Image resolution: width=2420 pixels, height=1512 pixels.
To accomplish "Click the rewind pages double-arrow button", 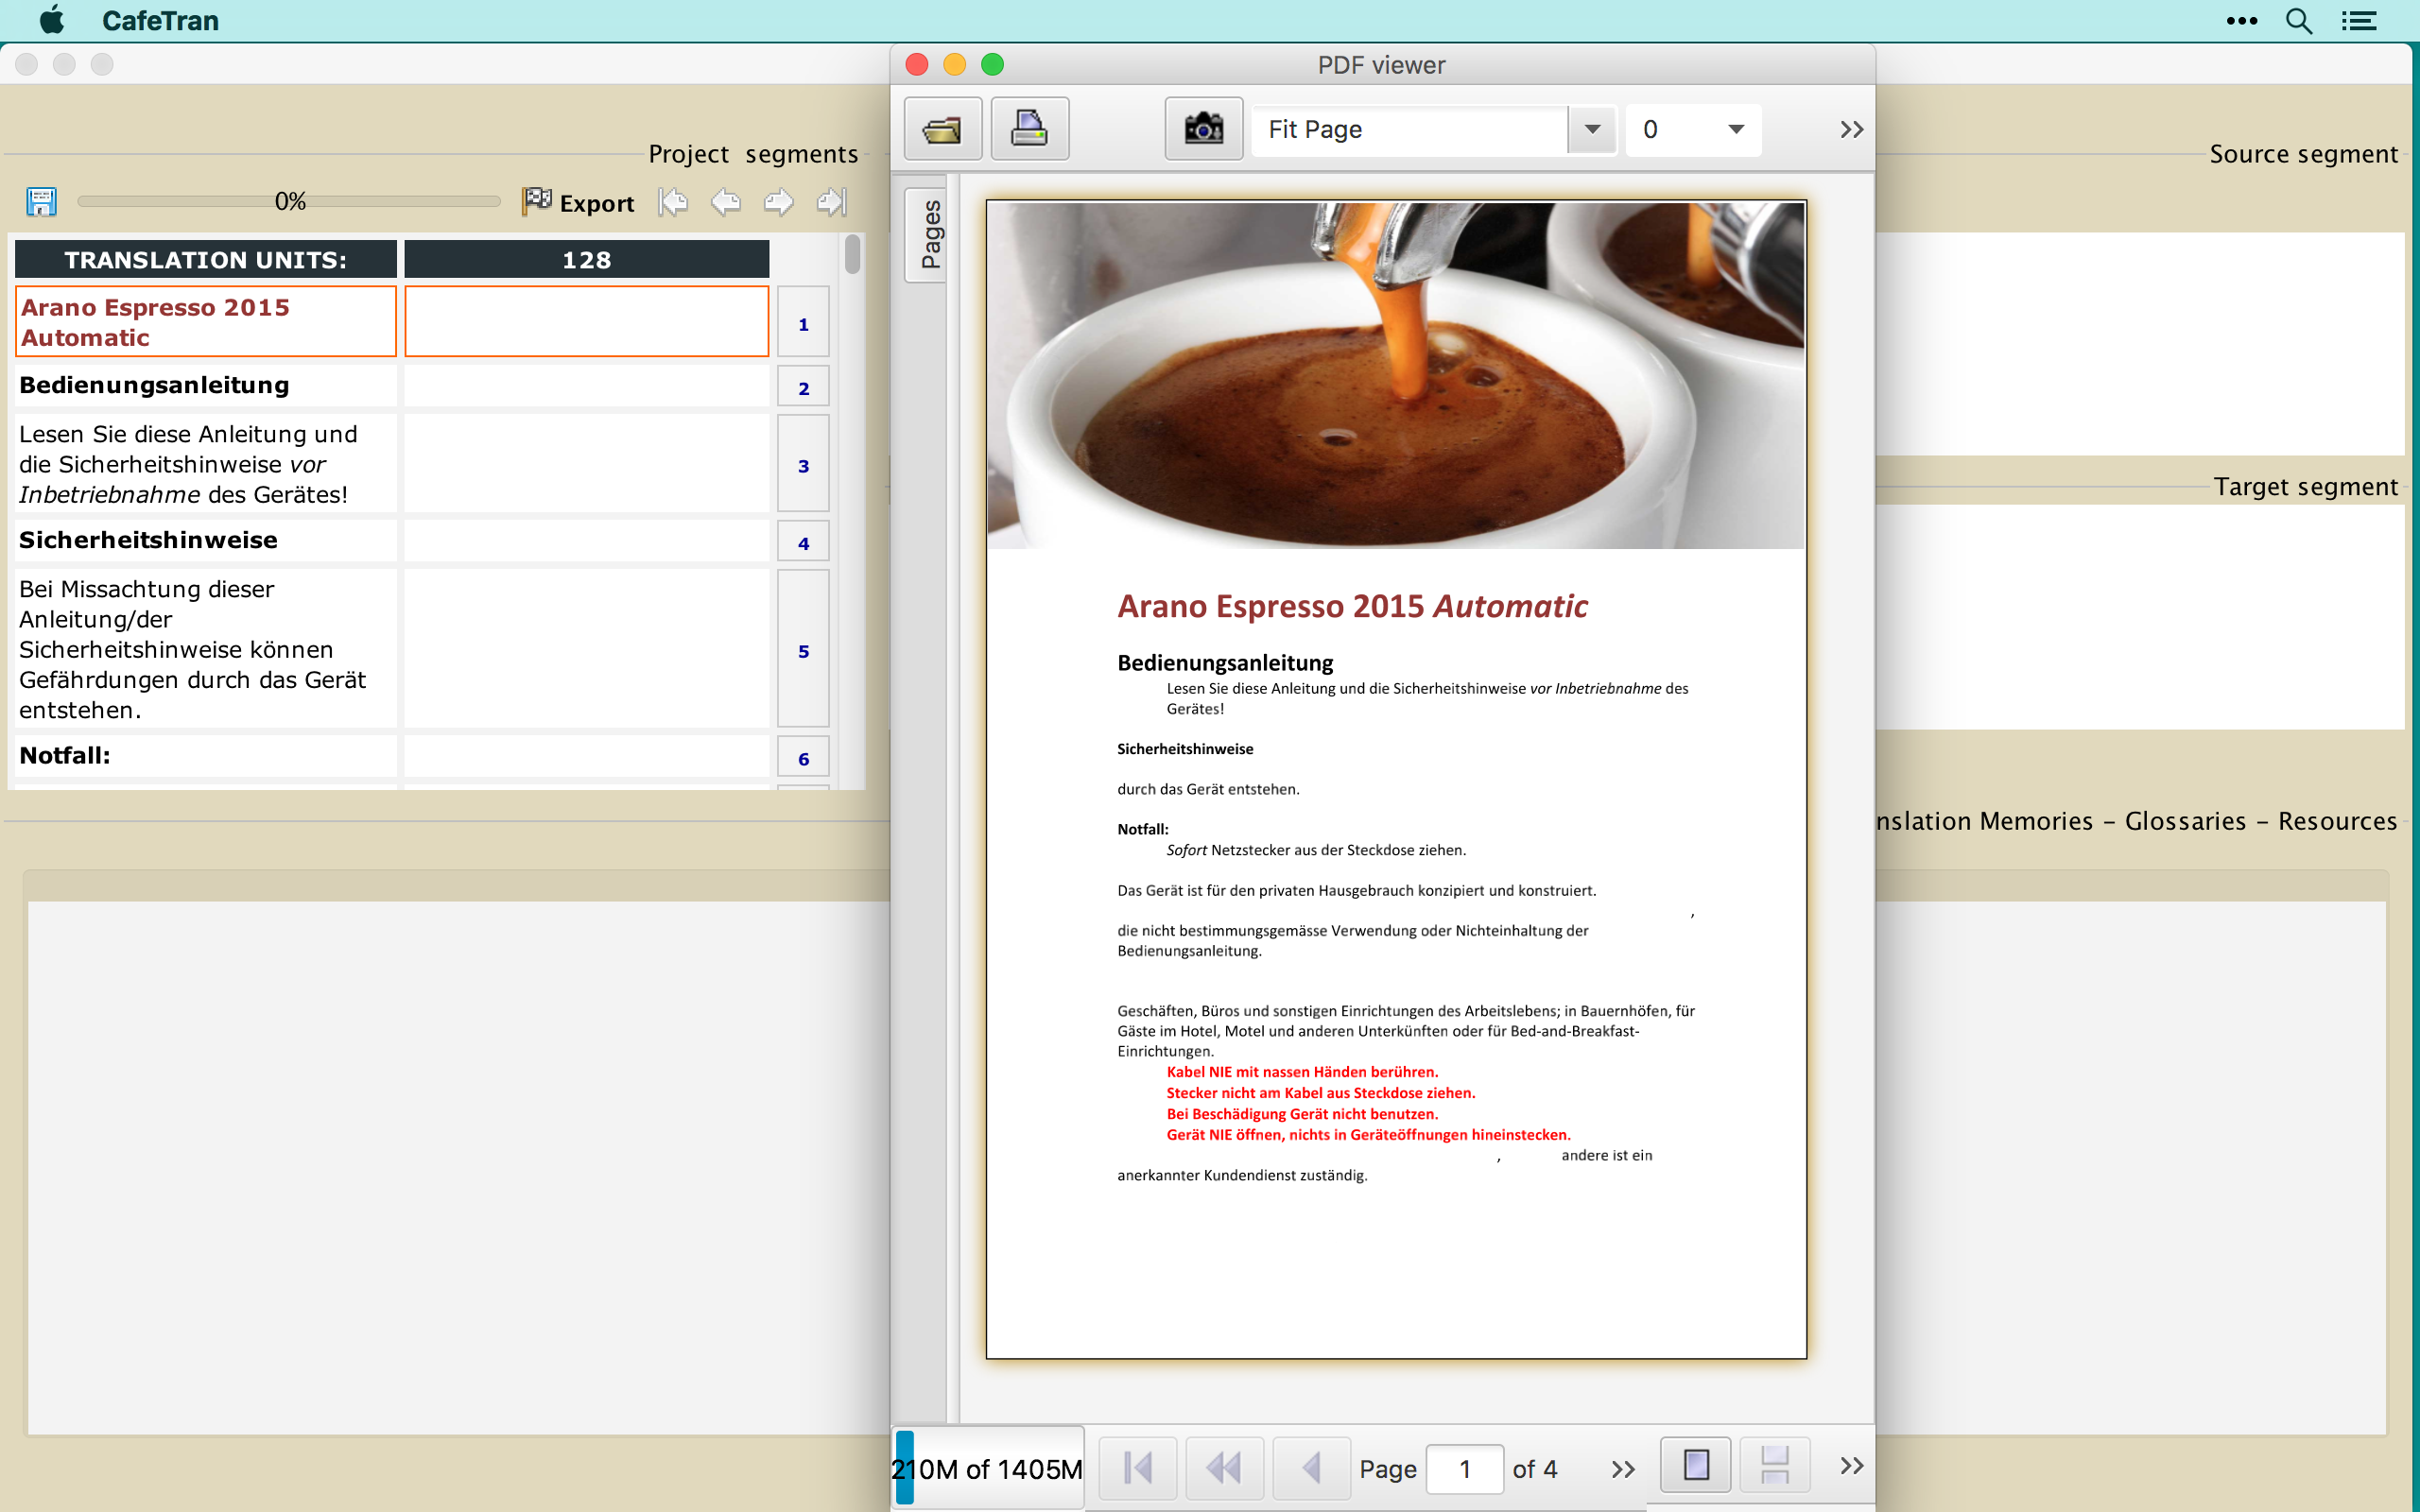I will click(x=1224, y=1467).
